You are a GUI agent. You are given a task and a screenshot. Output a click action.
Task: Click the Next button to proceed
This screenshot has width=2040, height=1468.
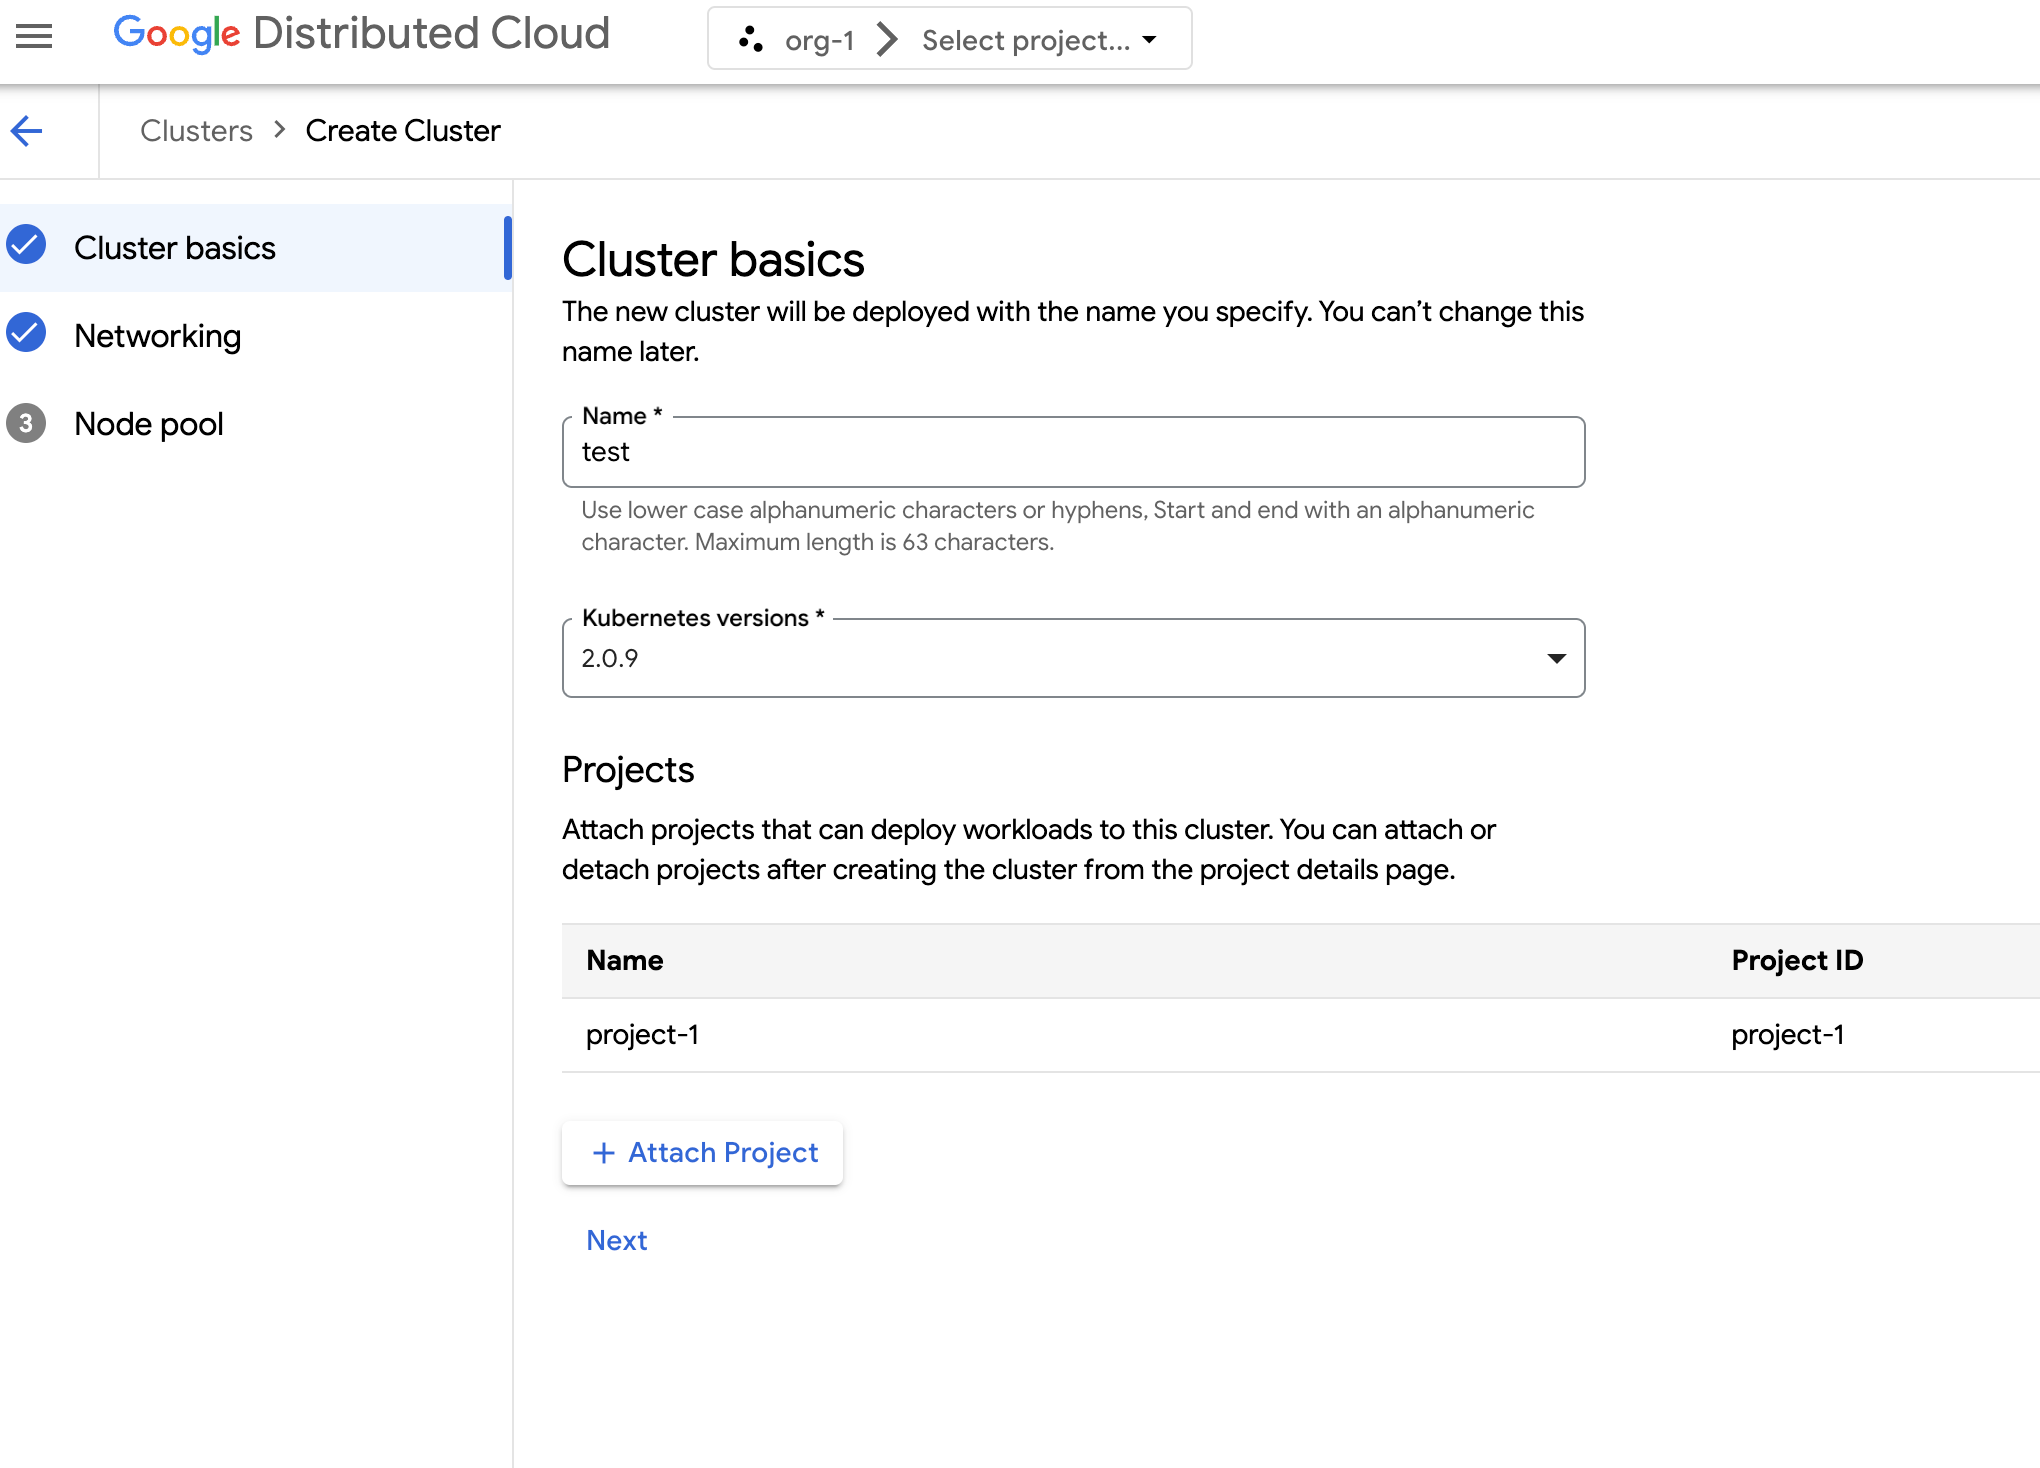618,1240
